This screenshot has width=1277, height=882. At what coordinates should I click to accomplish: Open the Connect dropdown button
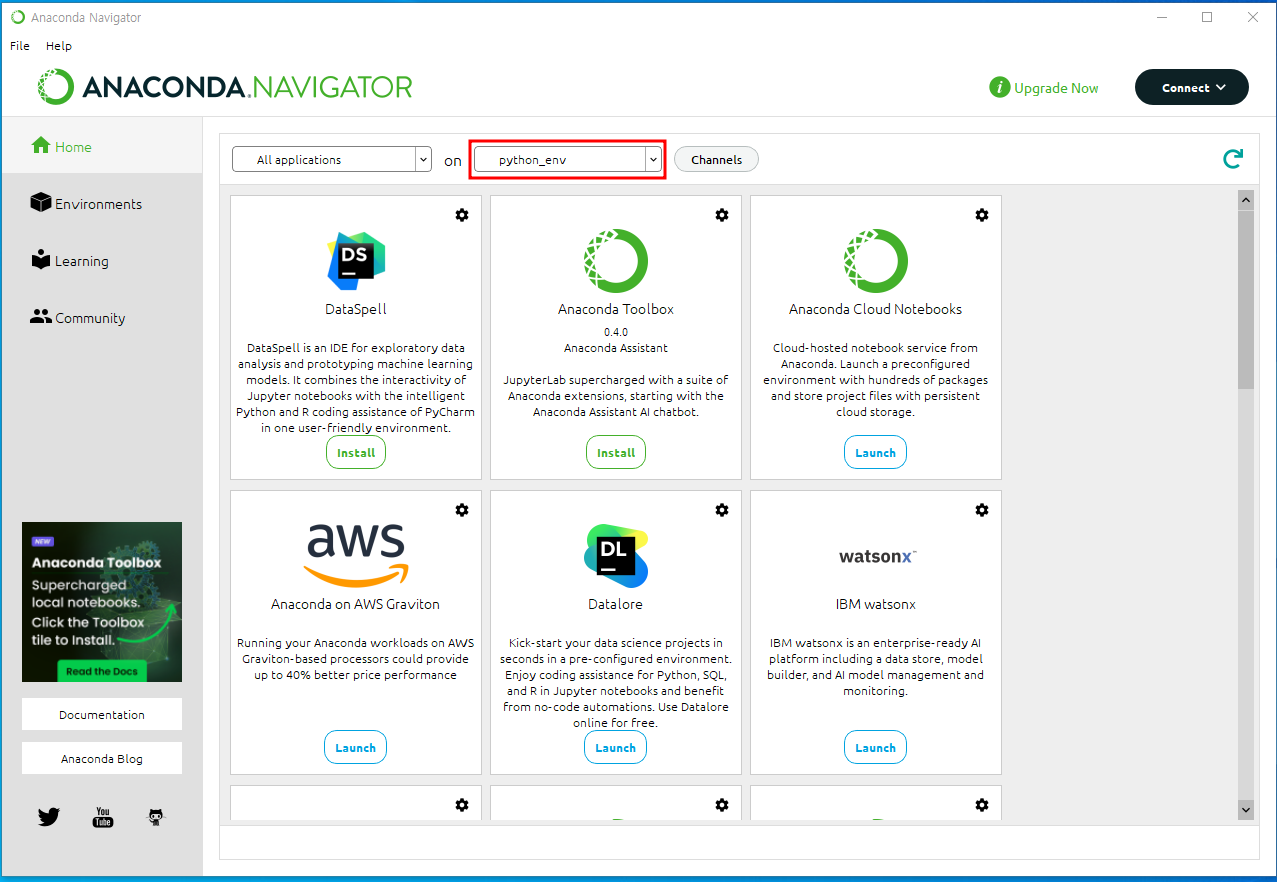coord(1192,87)
